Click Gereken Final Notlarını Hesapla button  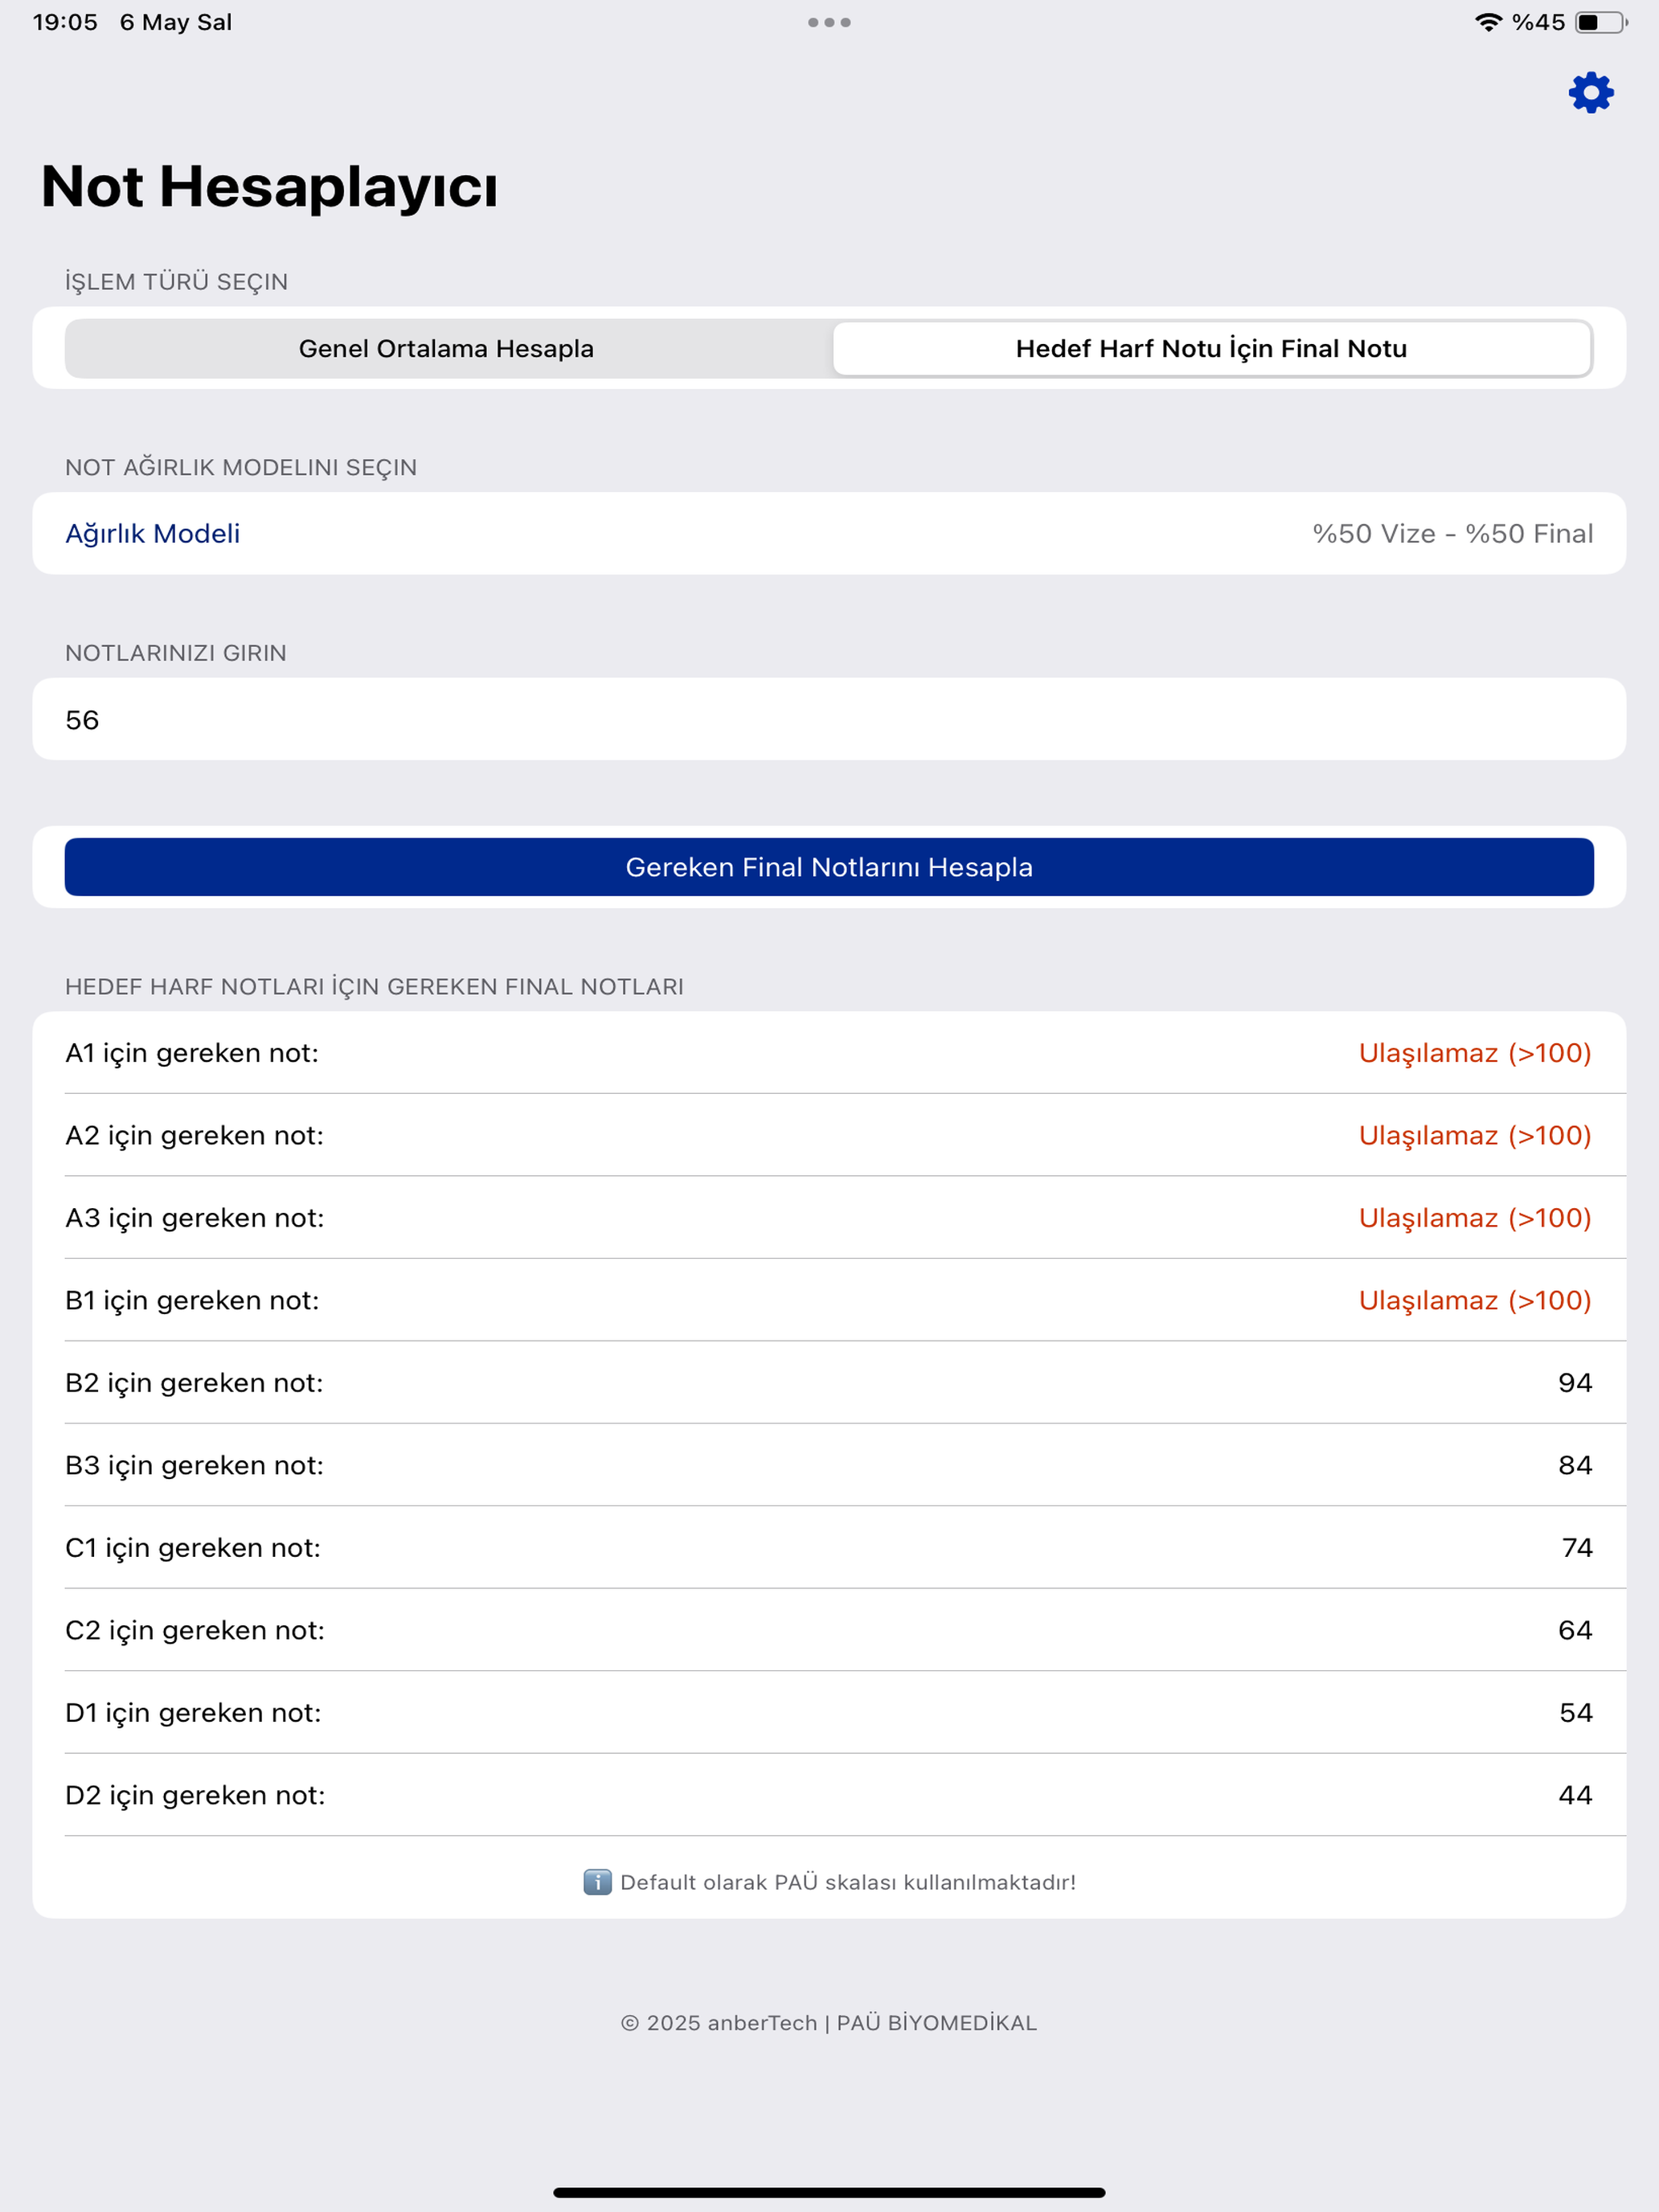point(829,867)
